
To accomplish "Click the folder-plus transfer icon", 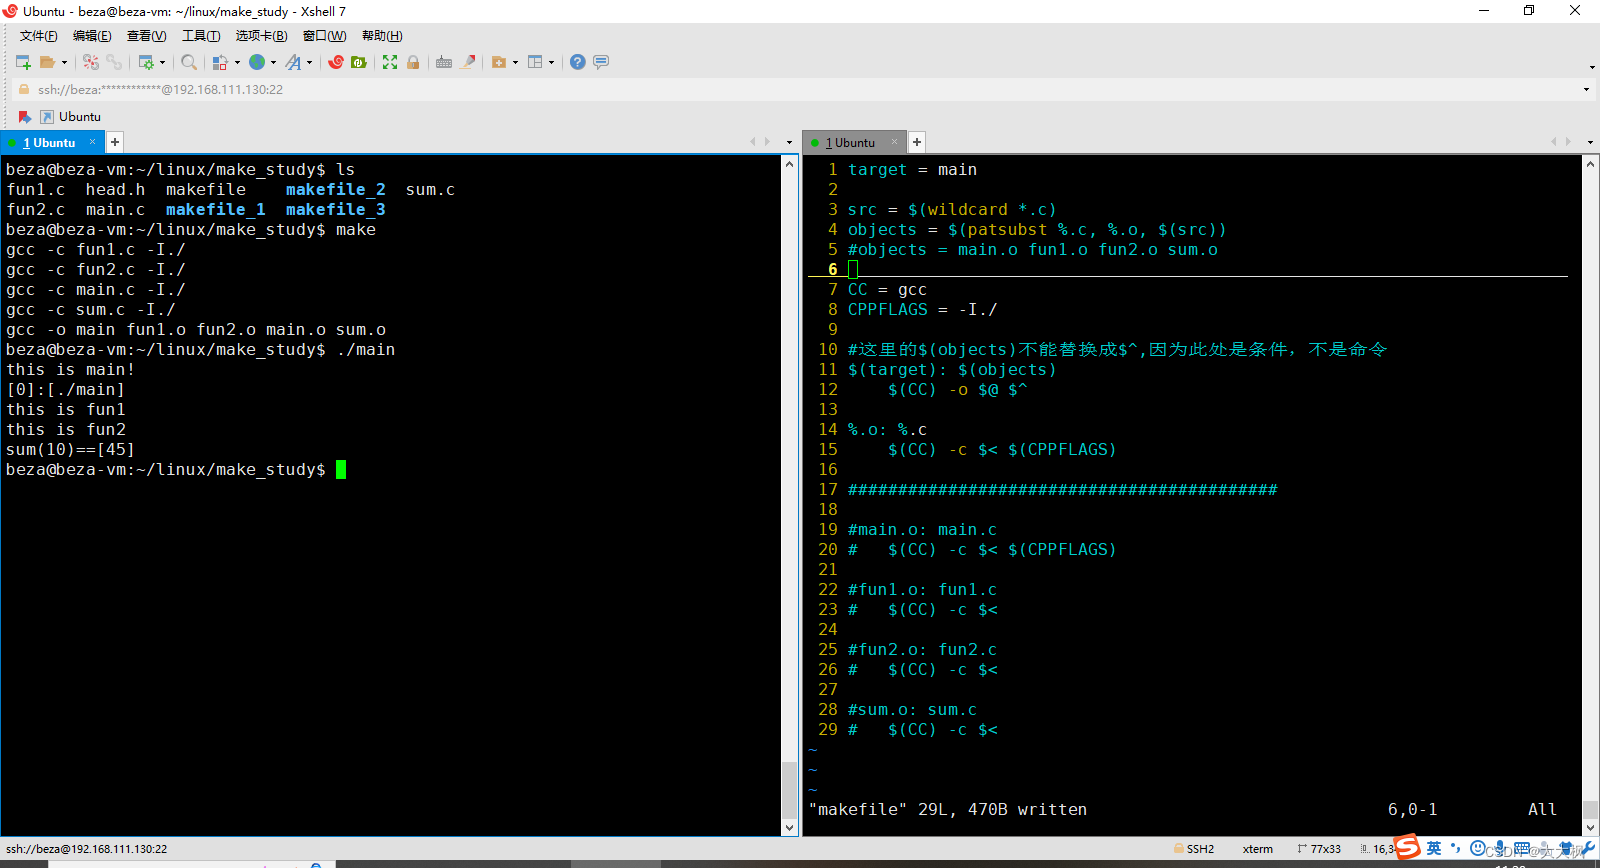I will (499, 62).
